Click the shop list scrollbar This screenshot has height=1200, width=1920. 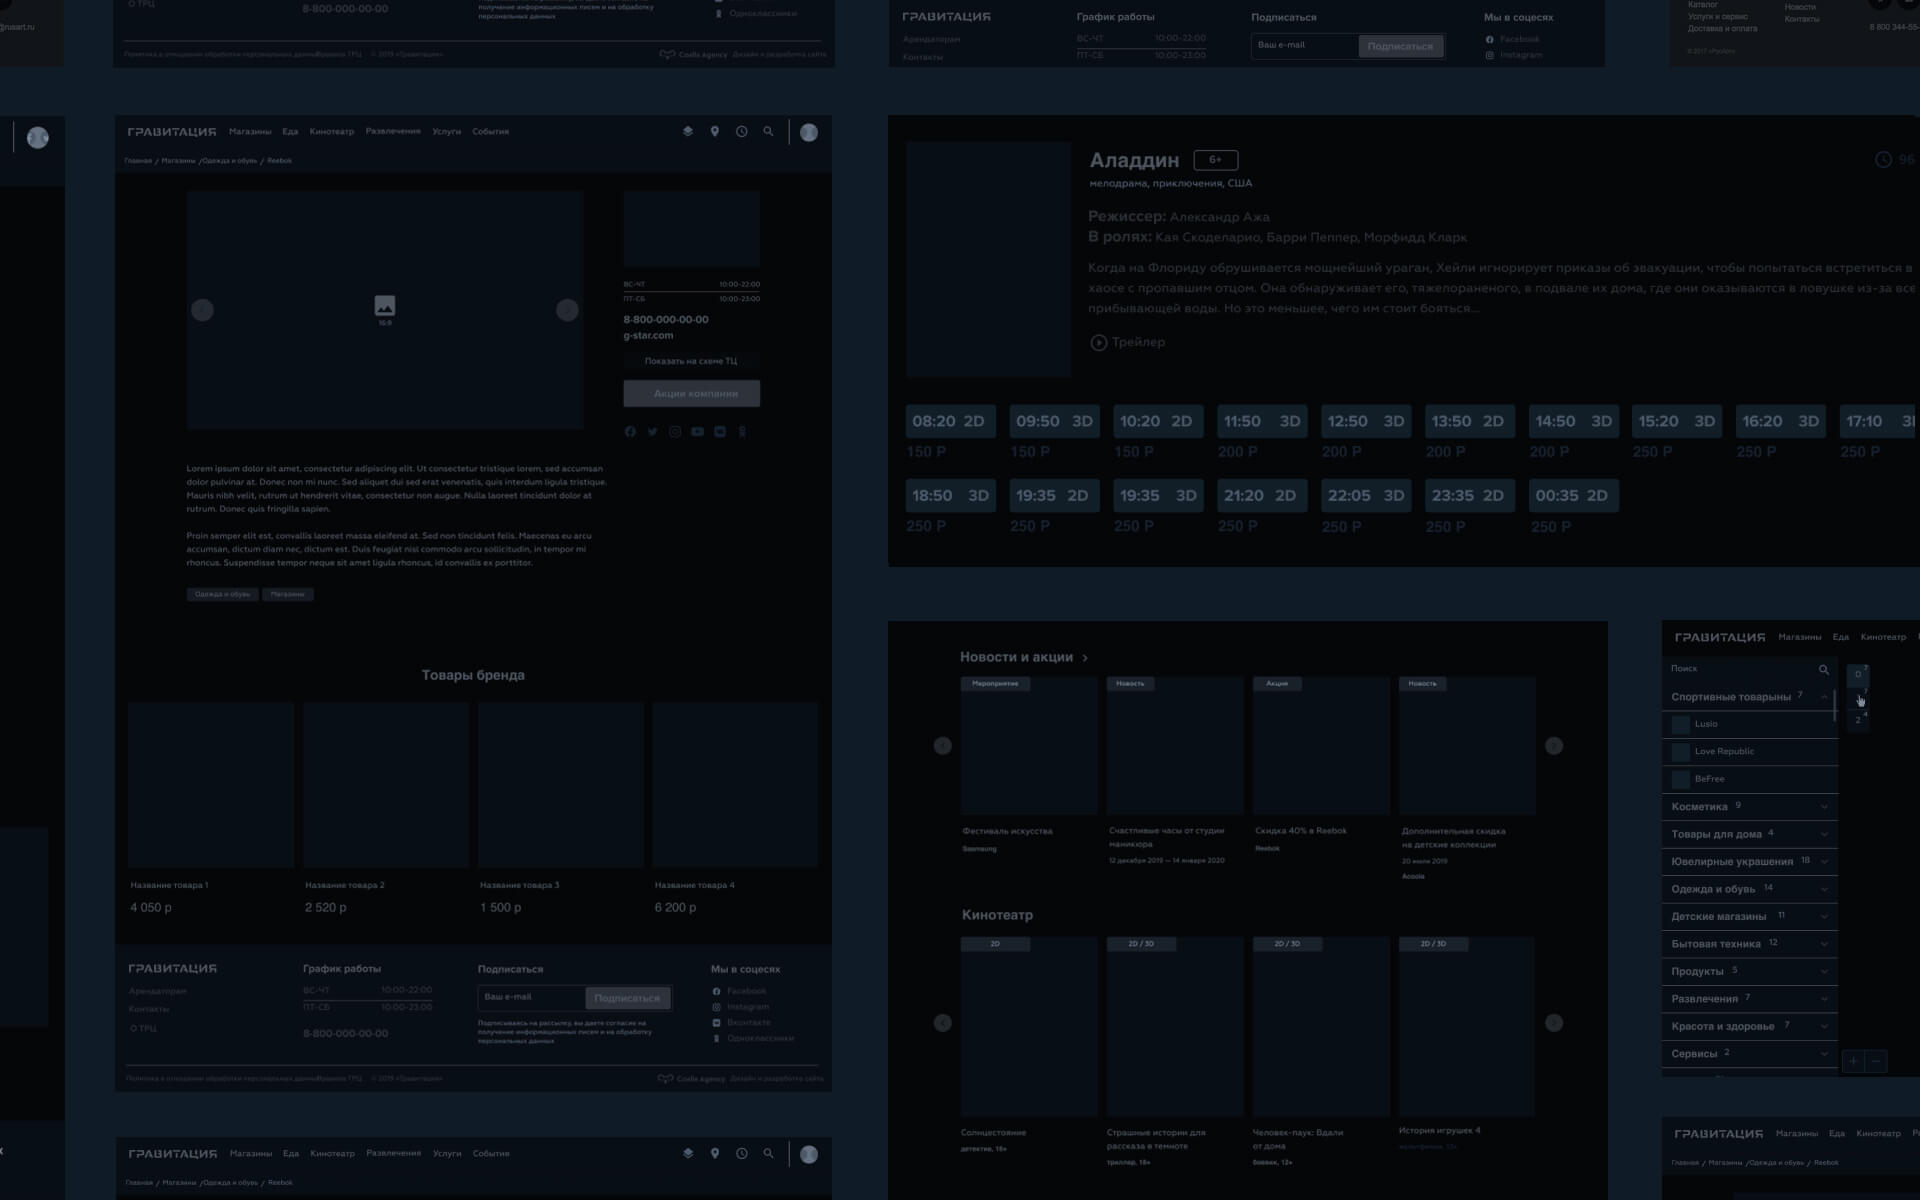(1834, 705)
